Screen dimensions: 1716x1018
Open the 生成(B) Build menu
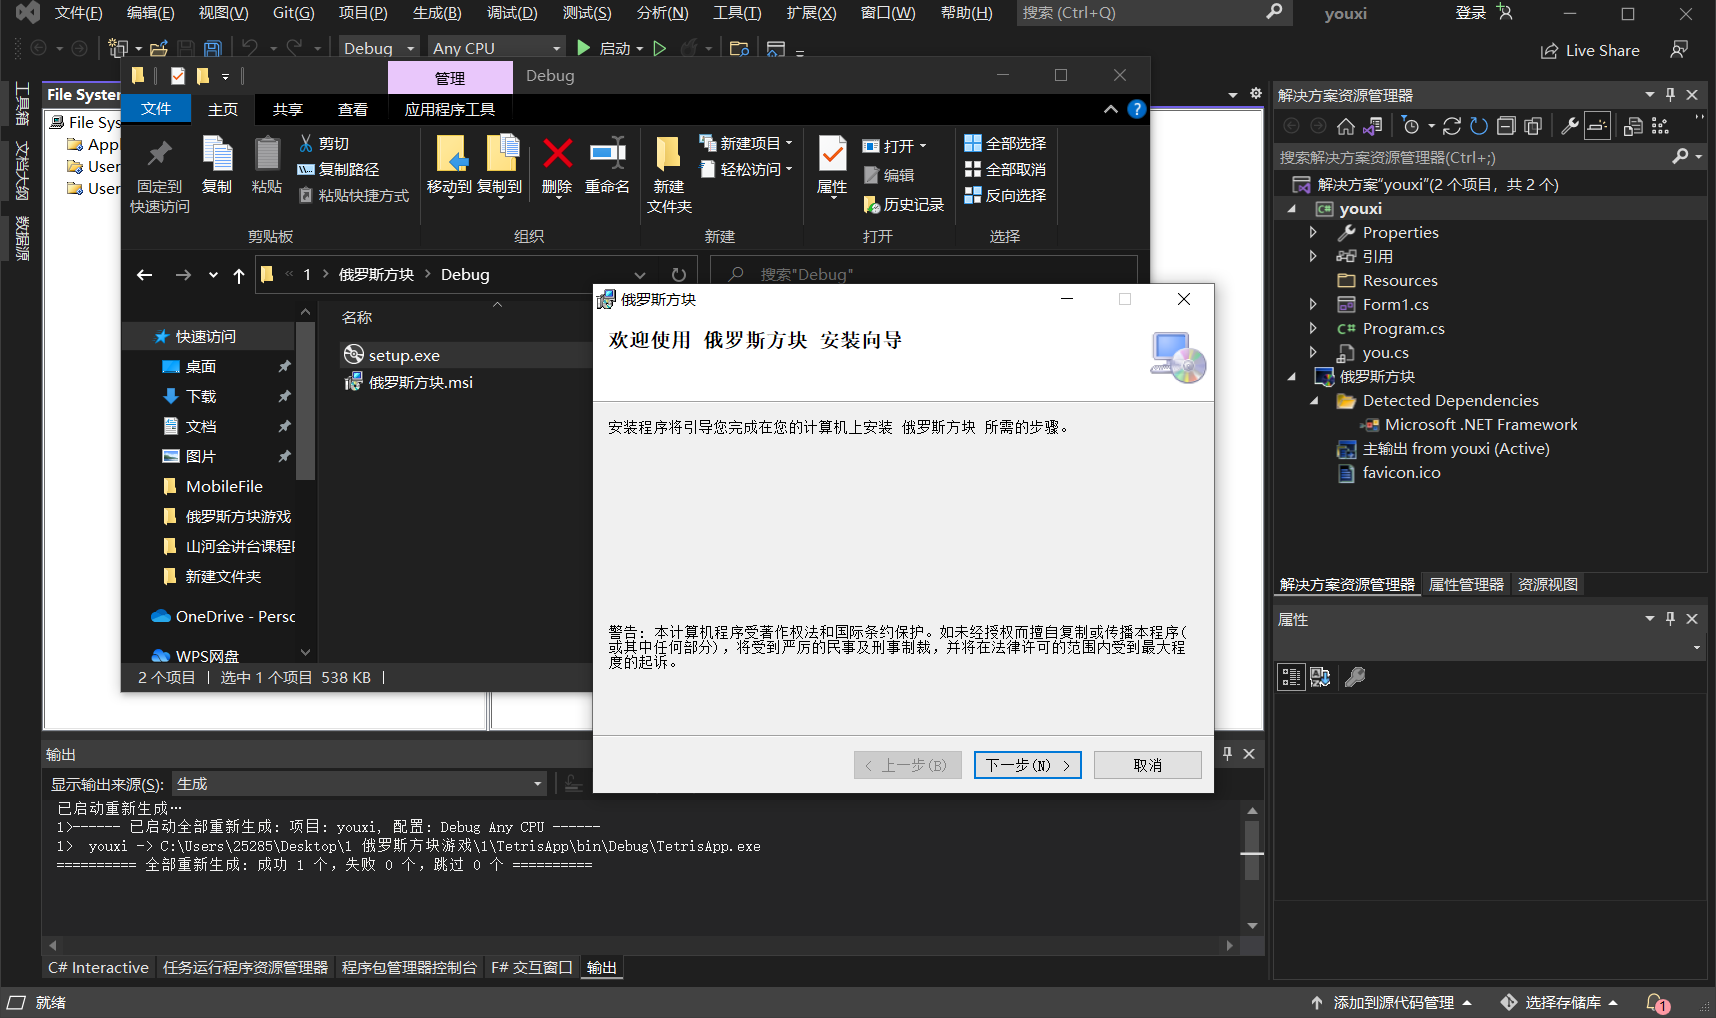(437, 13)
